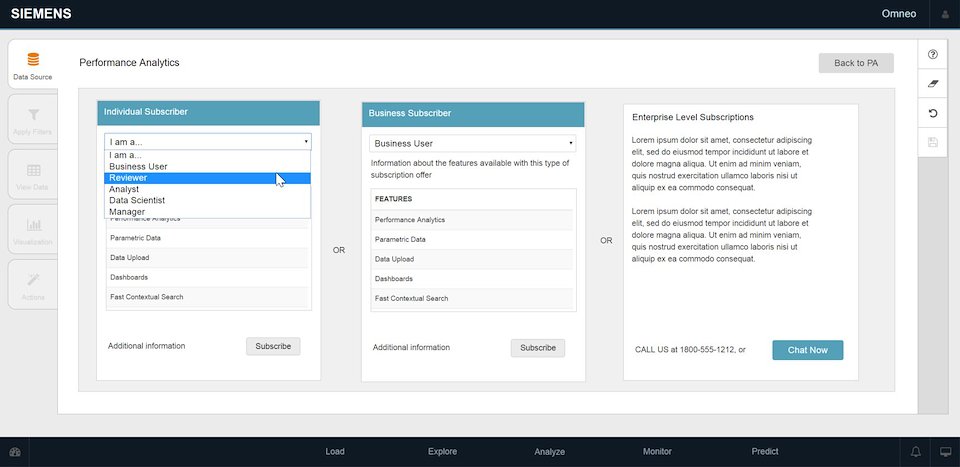This screenshot has height=467, width=960.
Task: Select Parametric Data in Business features list
Action: (x=472, y=239)
